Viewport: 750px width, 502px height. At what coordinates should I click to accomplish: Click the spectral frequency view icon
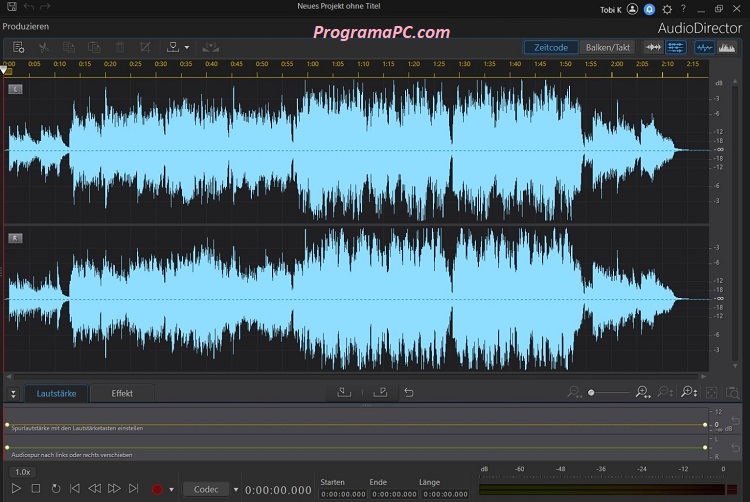(726, 47)
